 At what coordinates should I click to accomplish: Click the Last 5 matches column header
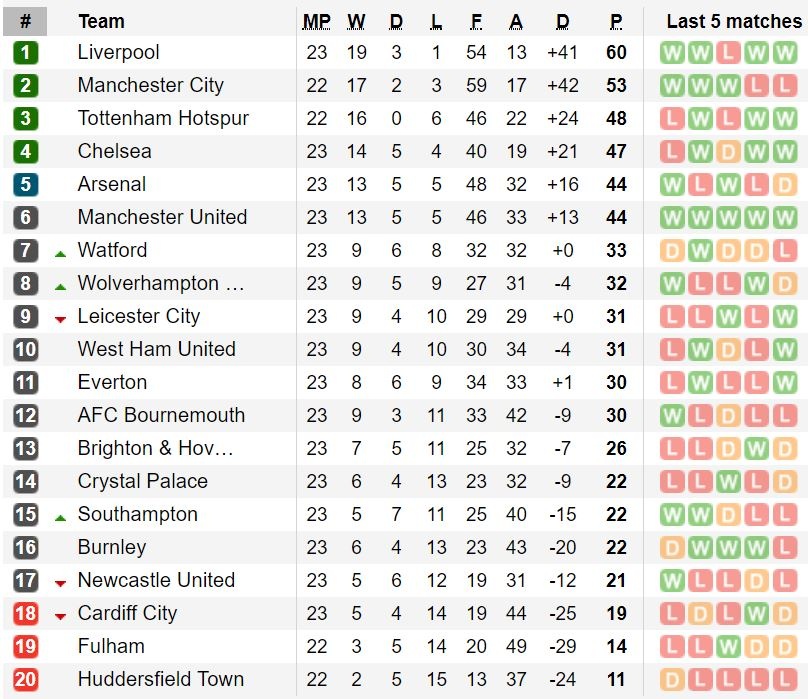[734, 21]
